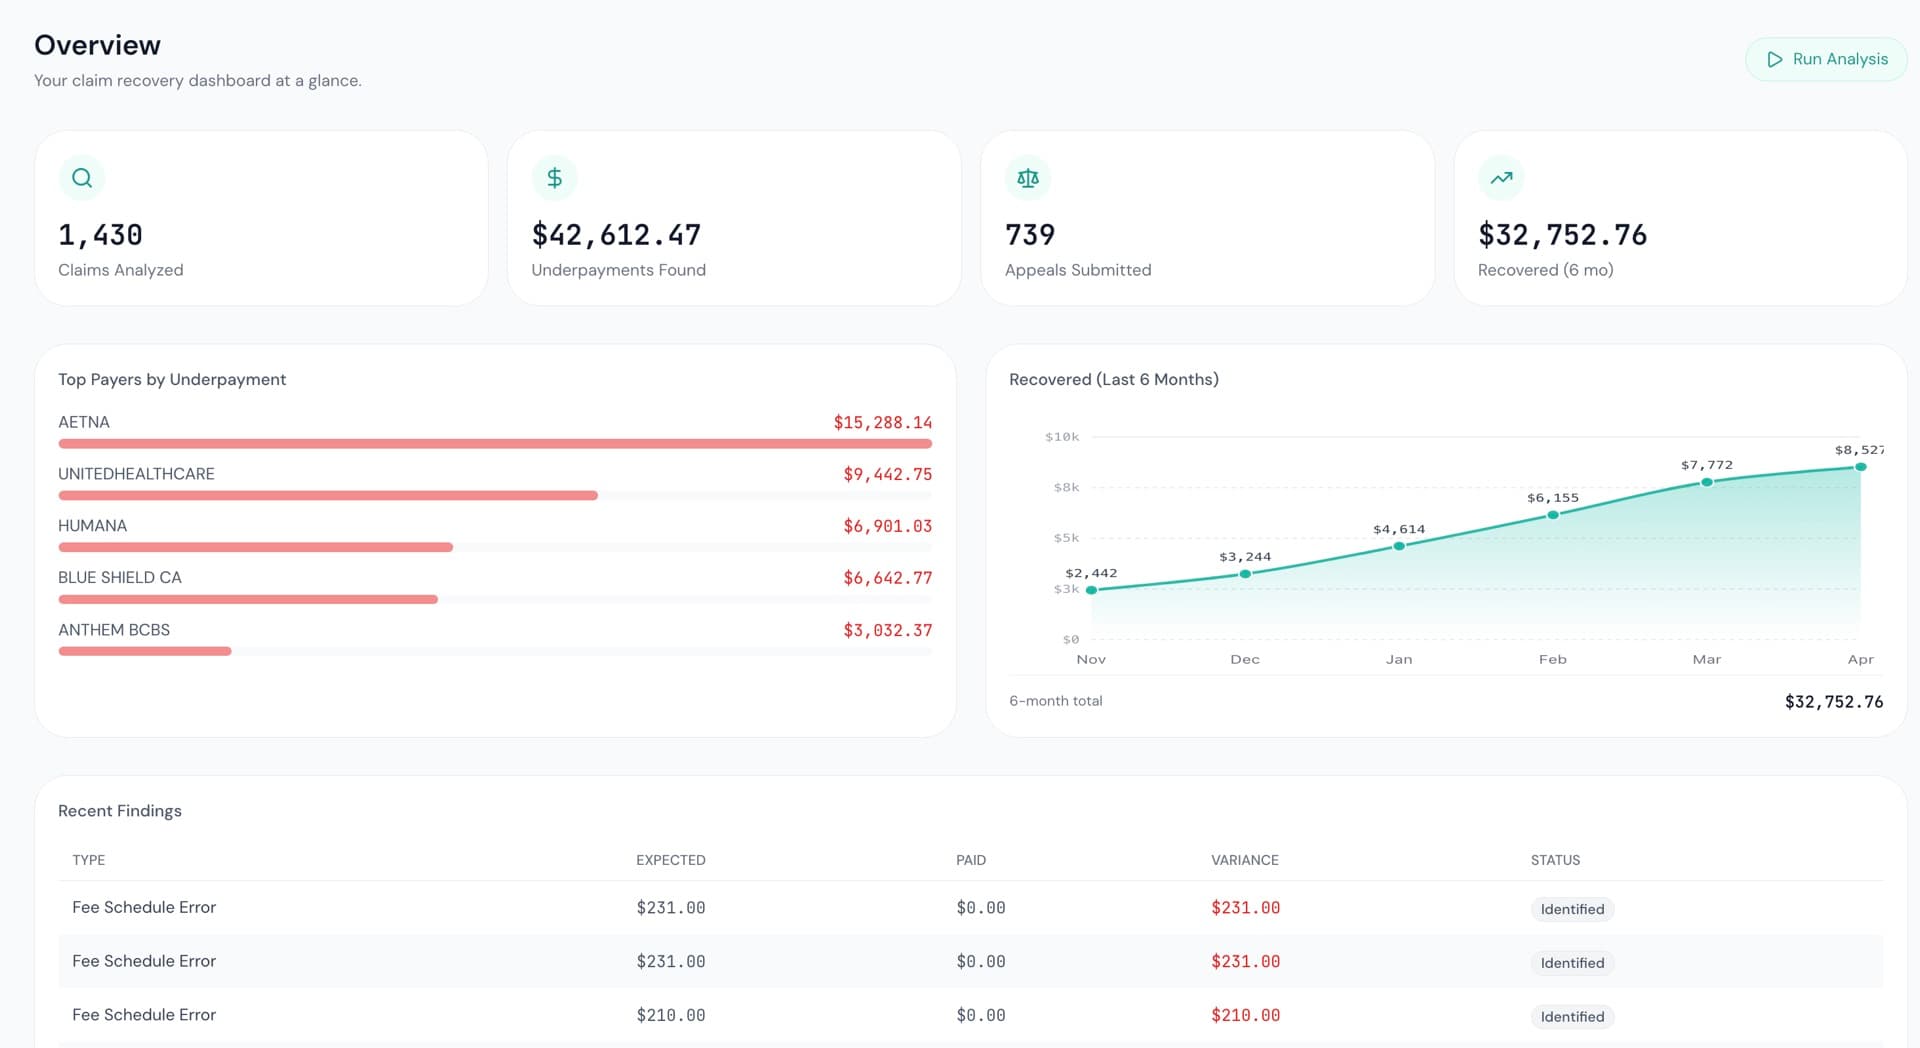
Task: Click the 6-month total $32,752.76 below chart
Action: 1833,702
